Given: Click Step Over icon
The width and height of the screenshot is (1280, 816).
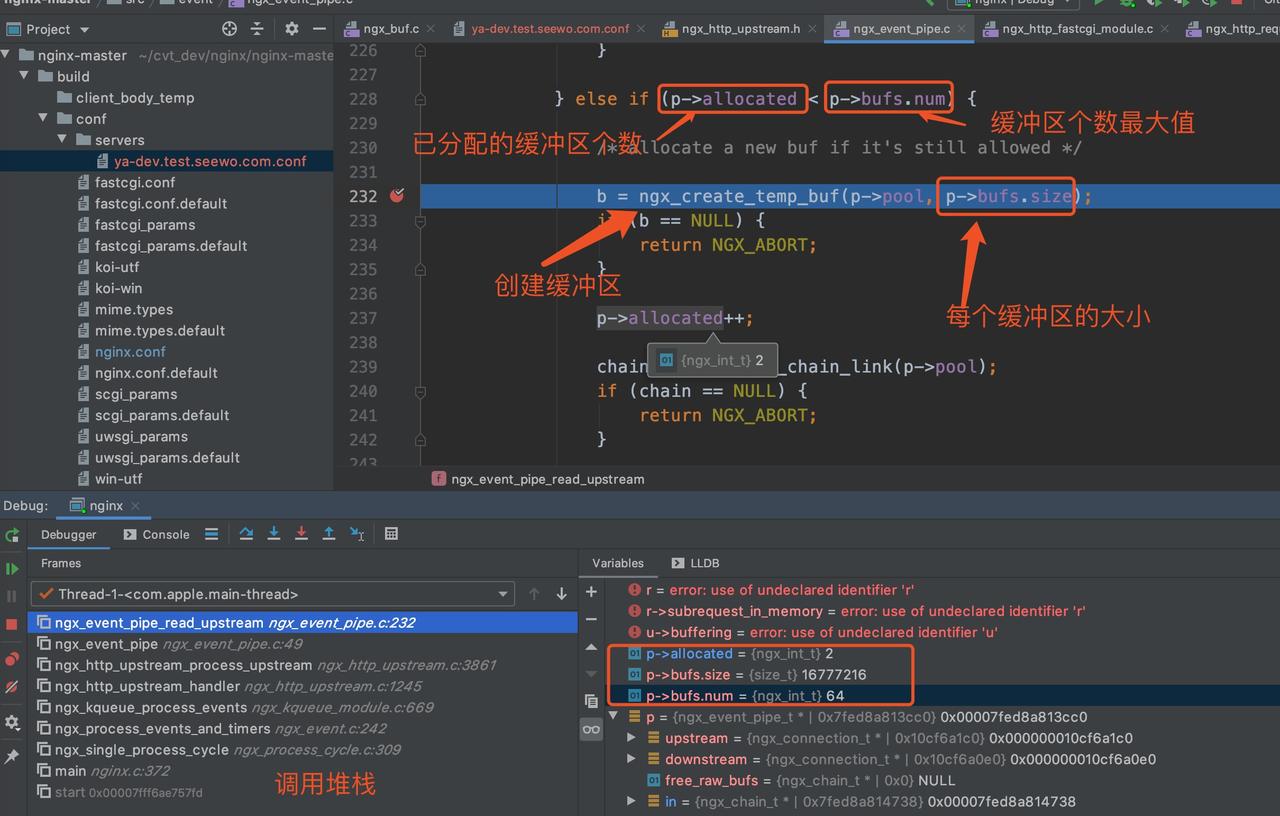Looking at the screenshot, I should 246,534.
